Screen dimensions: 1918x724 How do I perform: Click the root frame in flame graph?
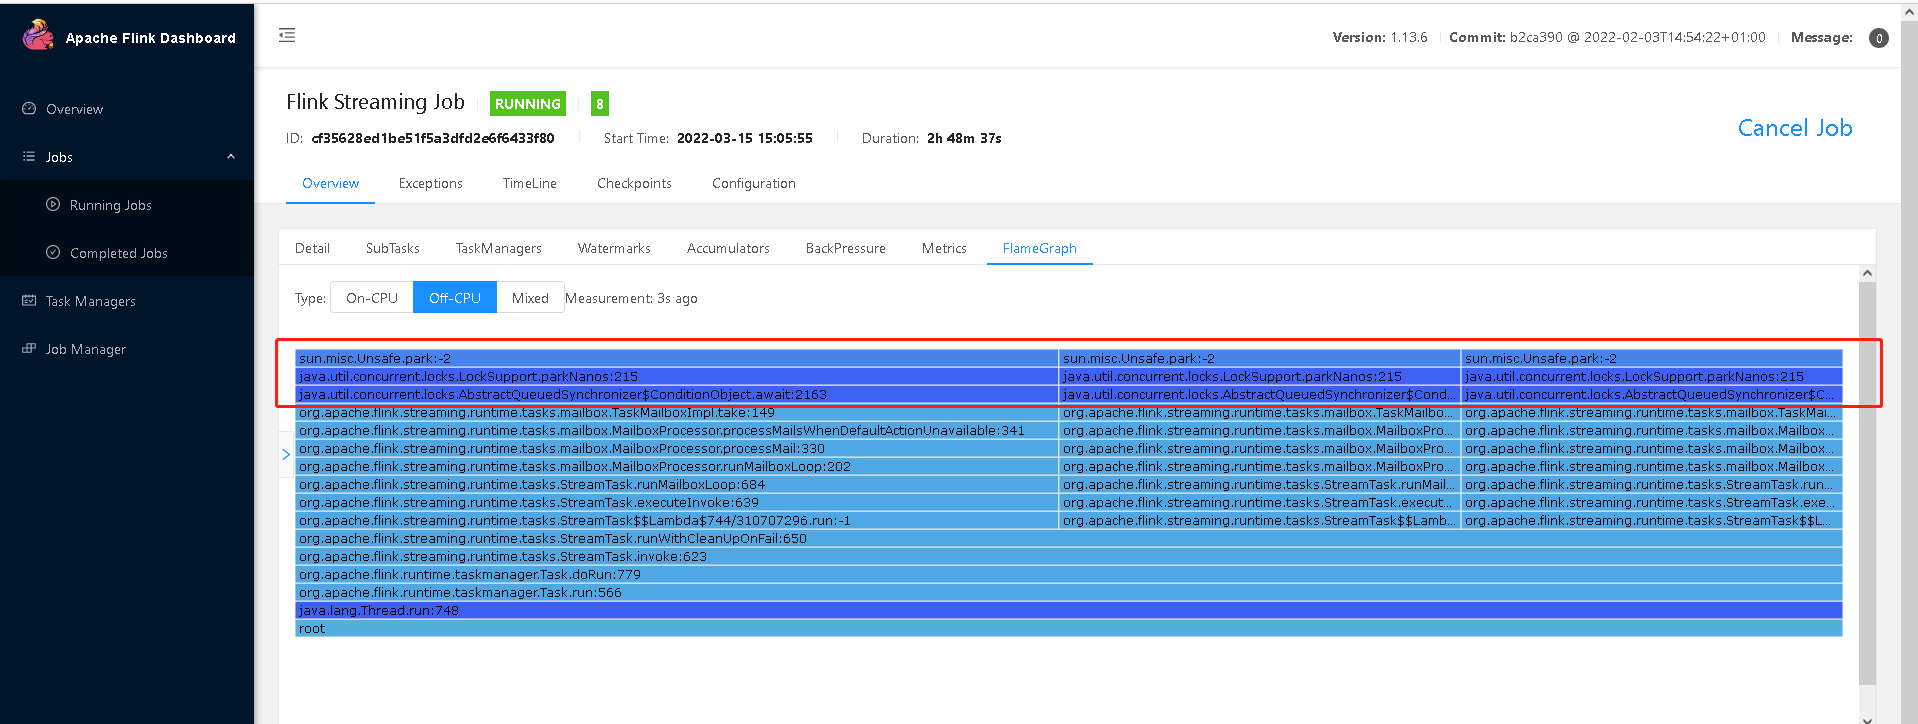pyautogui.click(x=1068, y=629)
